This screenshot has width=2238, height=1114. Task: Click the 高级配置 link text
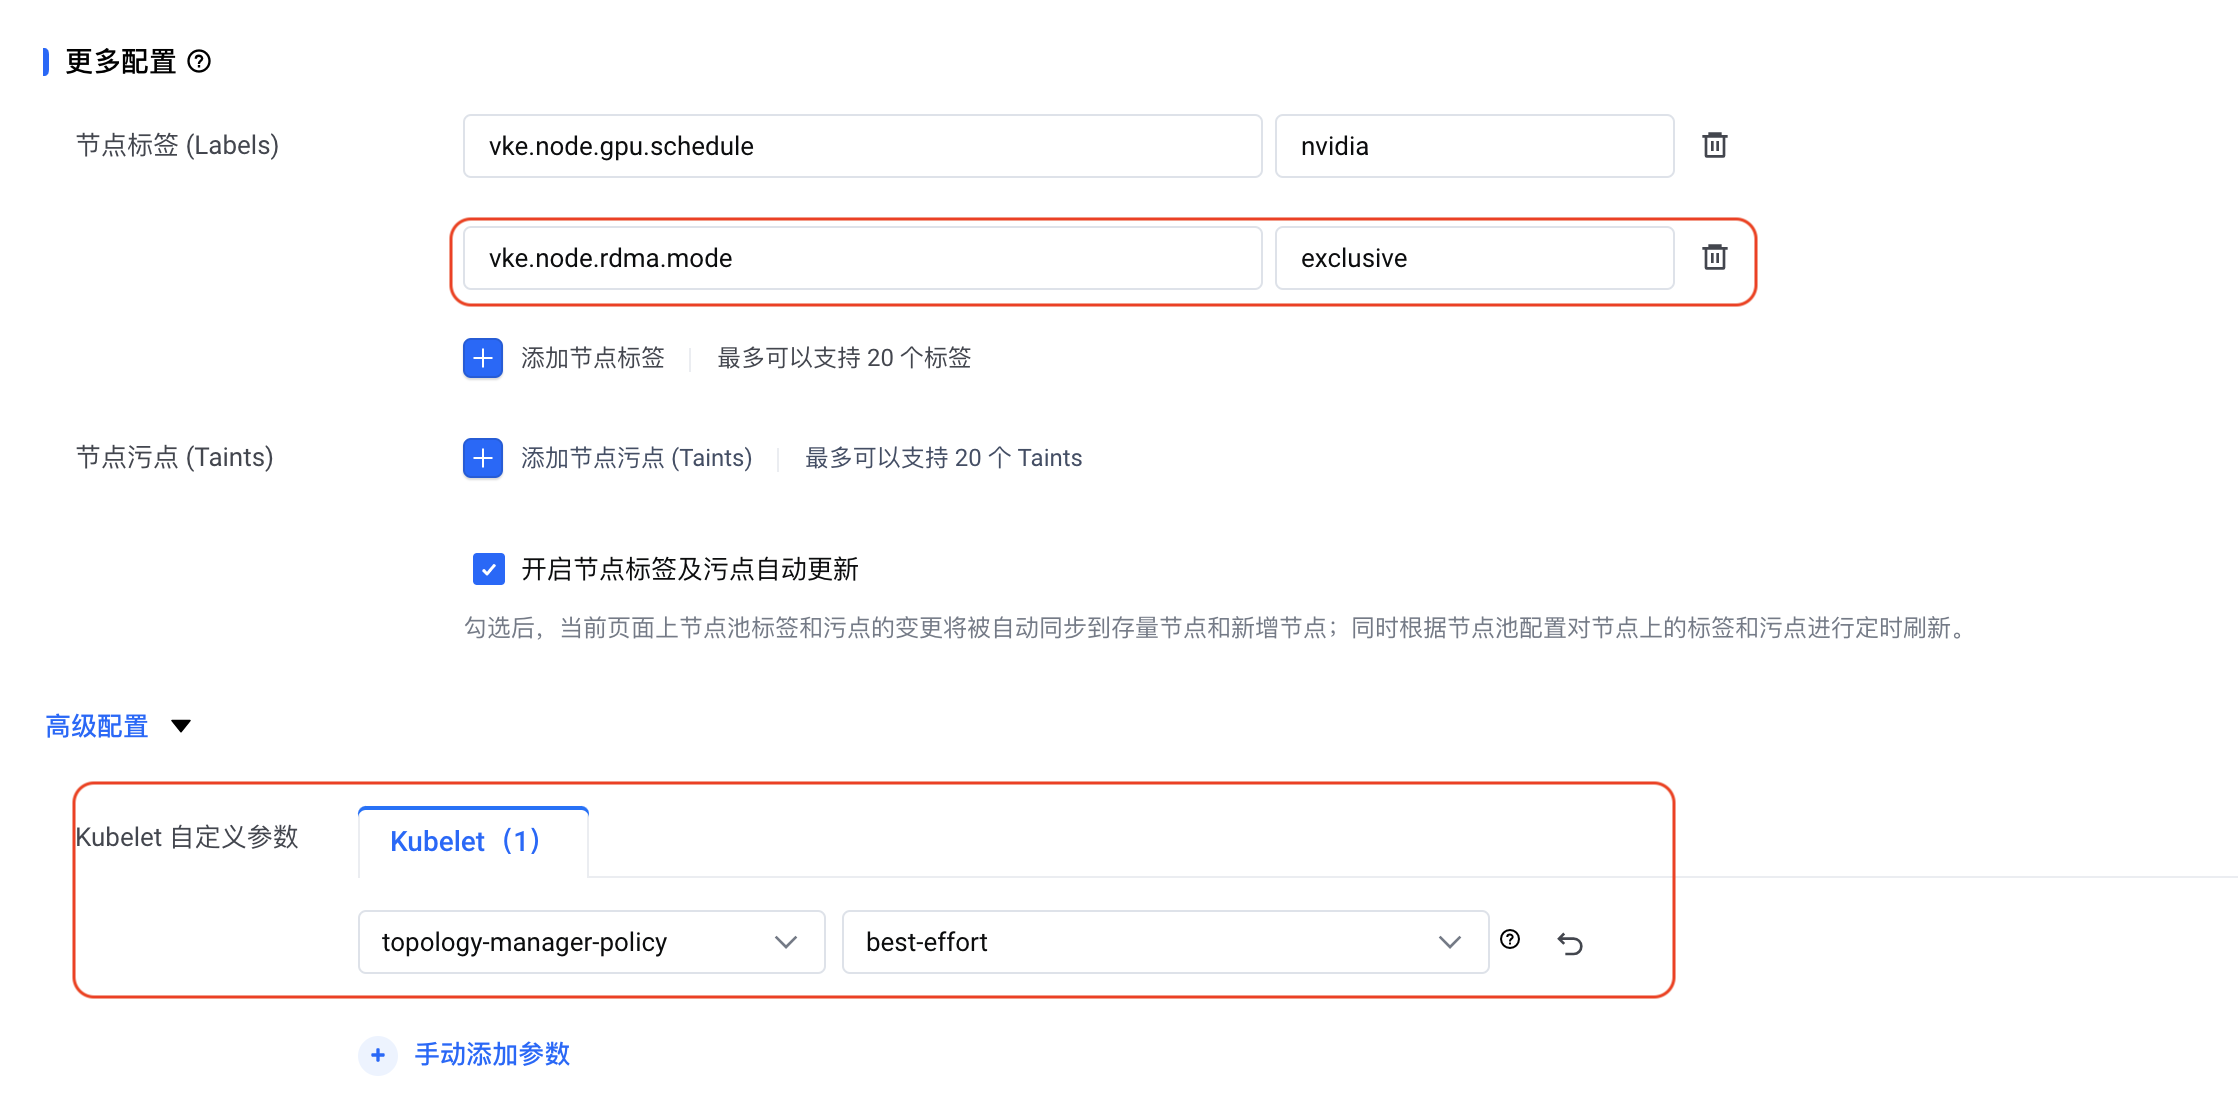(x=97, y=726)
